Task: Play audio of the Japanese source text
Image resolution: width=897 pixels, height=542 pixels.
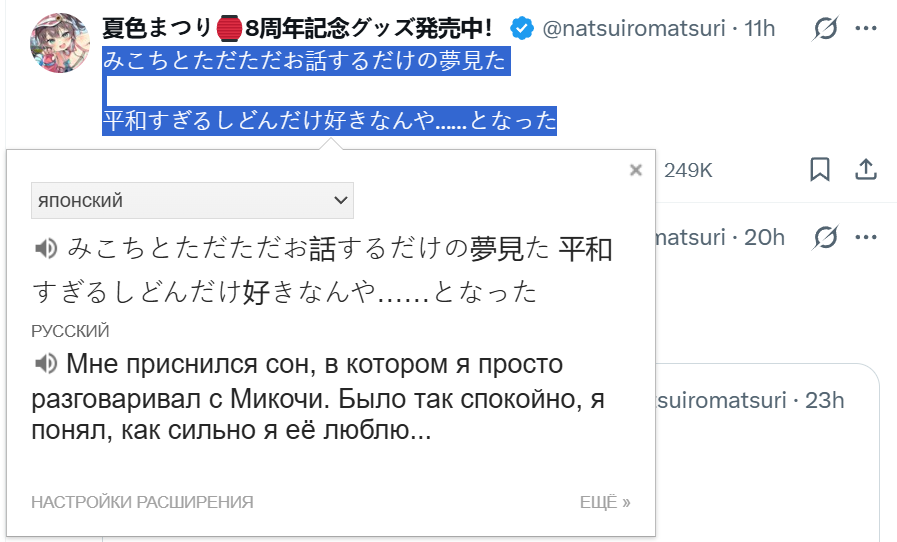Action: pos(46,248)
